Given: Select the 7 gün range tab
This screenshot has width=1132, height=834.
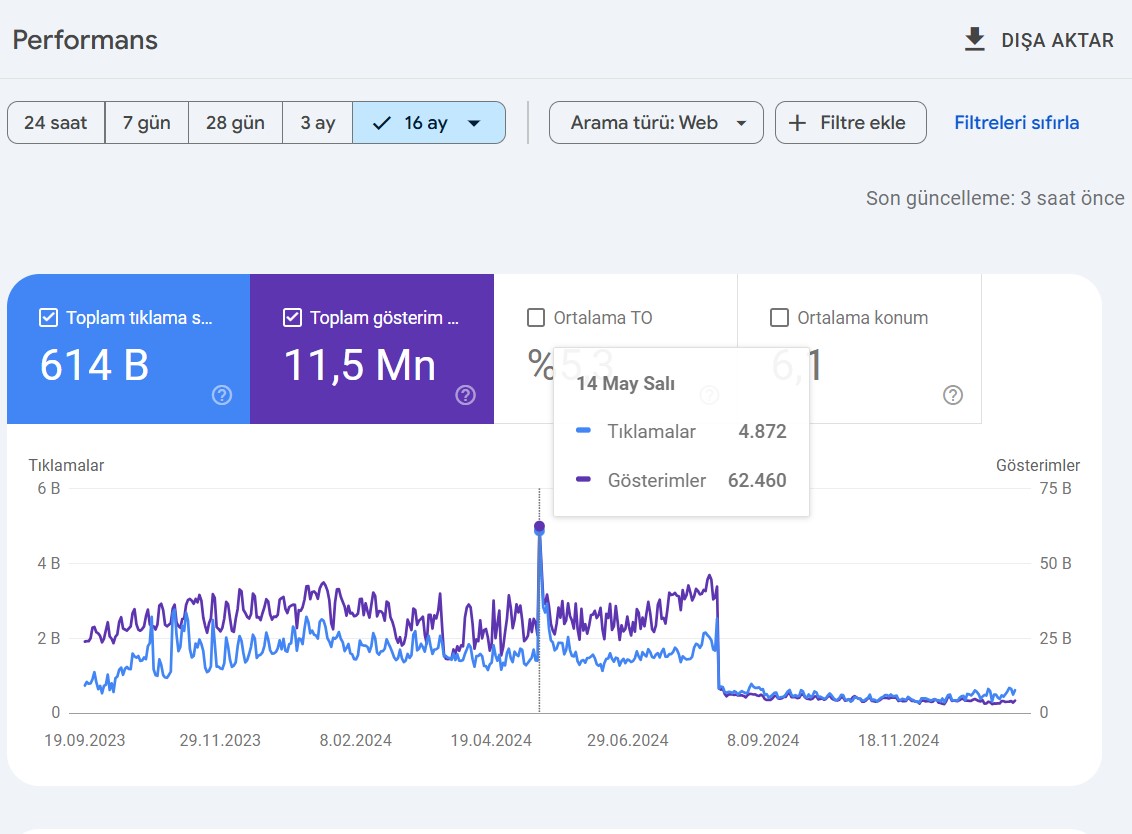Looking at the screenshot, I should pos(147,123).
